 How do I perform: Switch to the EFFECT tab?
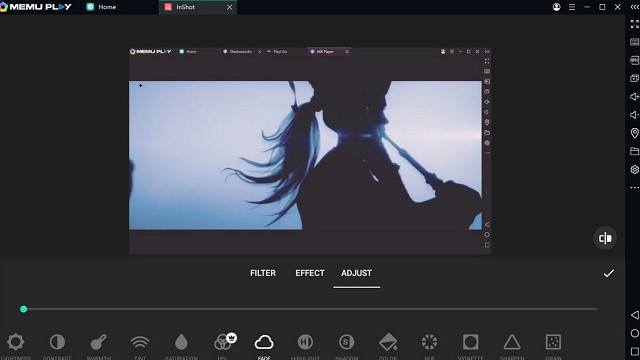tap(310, 273)
